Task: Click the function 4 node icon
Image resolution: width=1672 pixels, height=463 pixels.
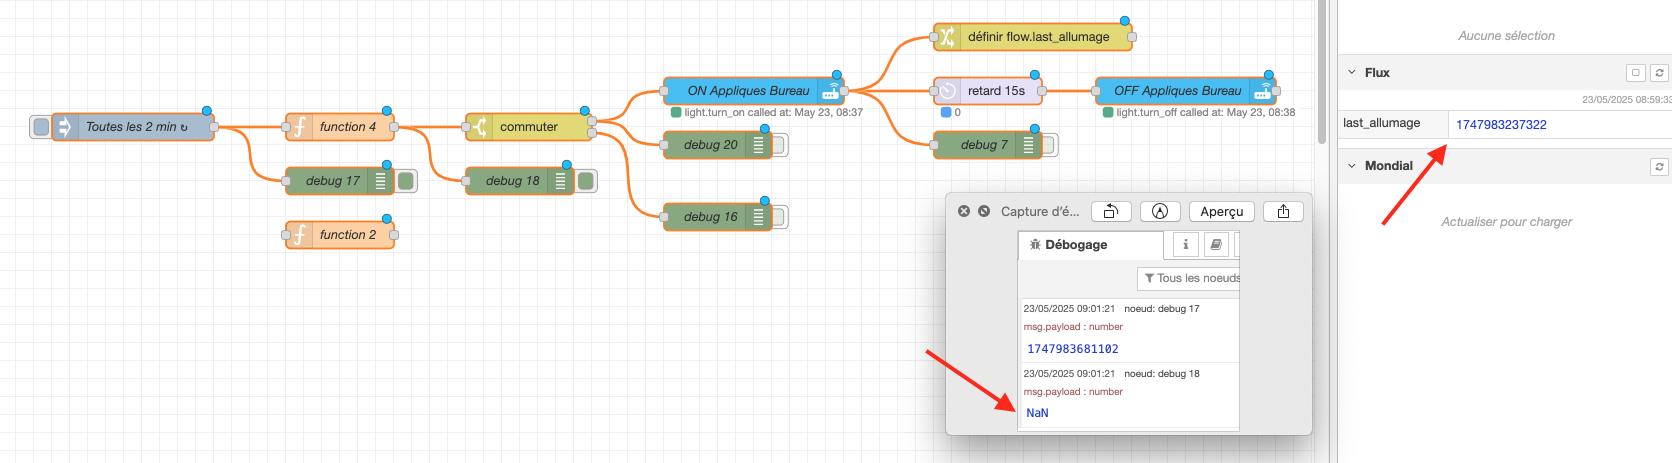Action: click(x=299, y=127)
